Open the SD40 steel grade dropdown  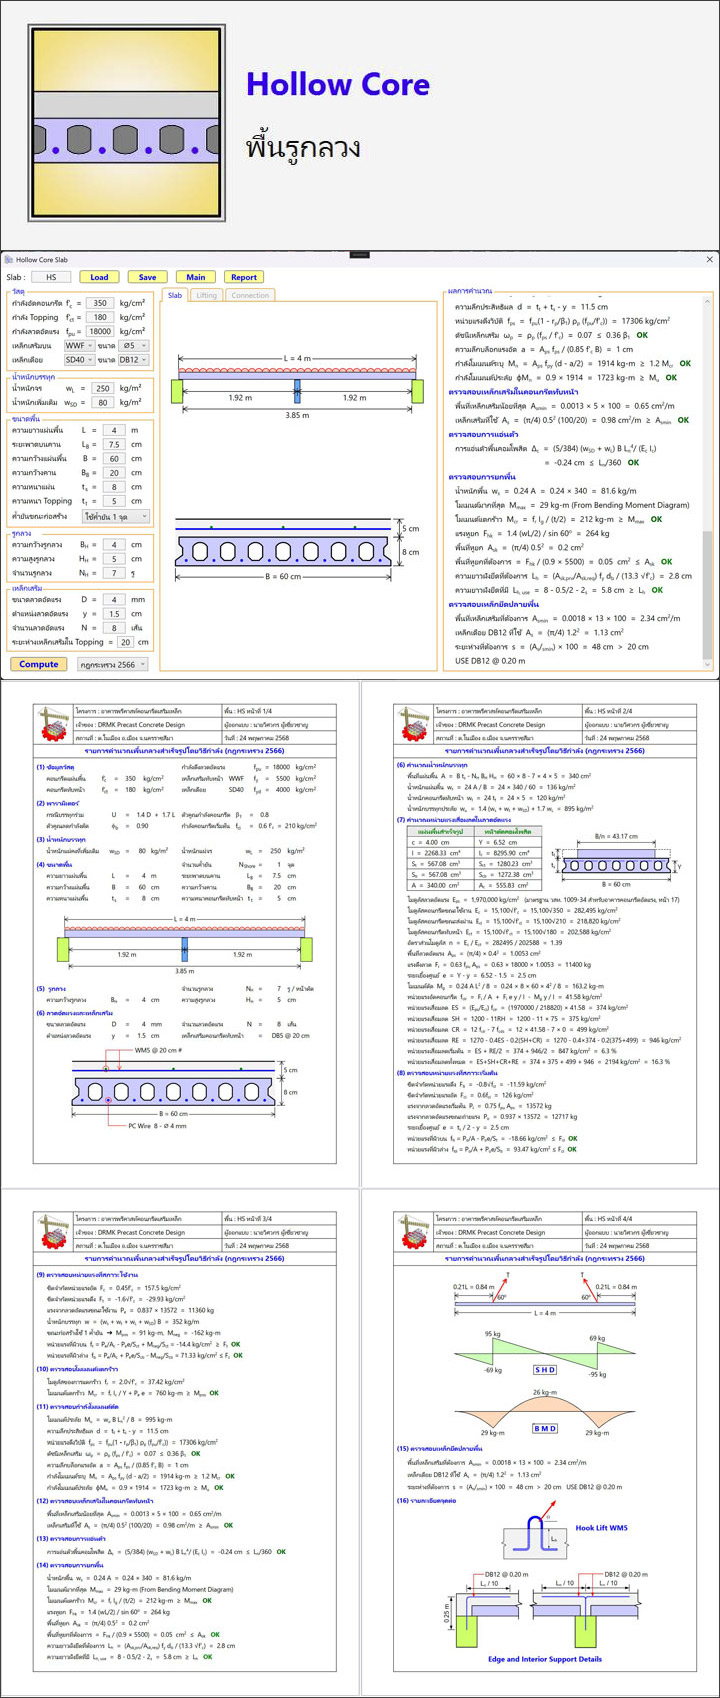click(x=78, y=359)
